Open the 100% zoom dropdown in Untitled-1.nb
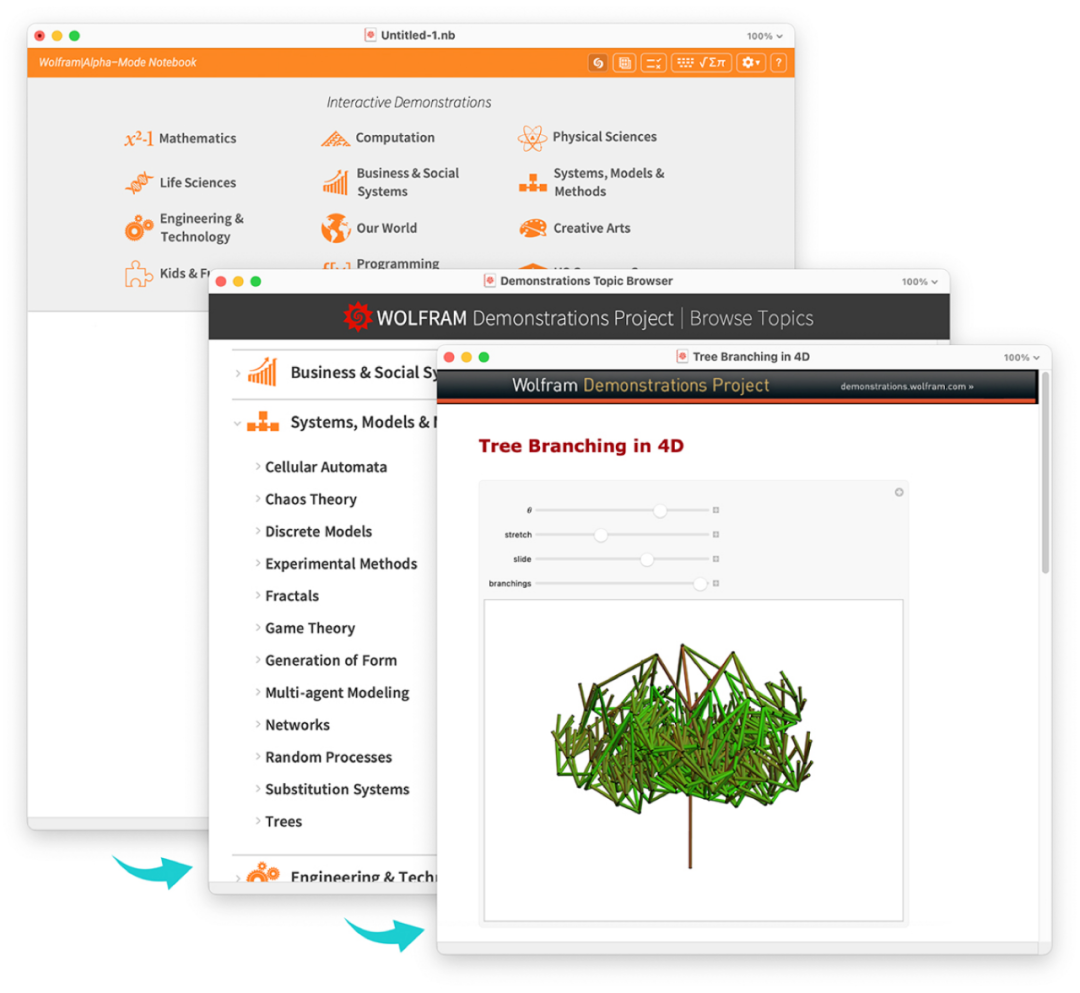 pyautogui.click(x=765, y=36)
